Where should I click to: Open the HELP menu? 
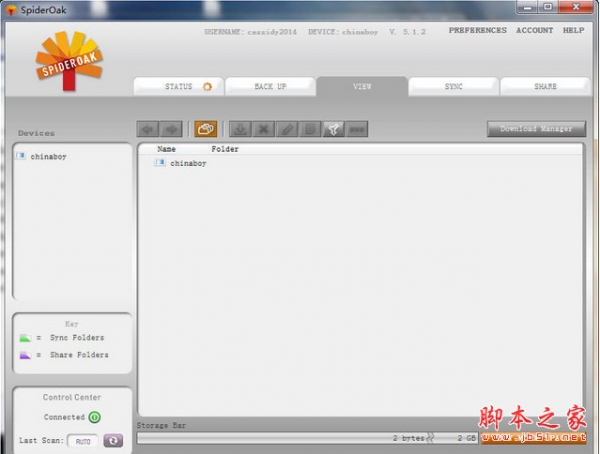[573, 30]
